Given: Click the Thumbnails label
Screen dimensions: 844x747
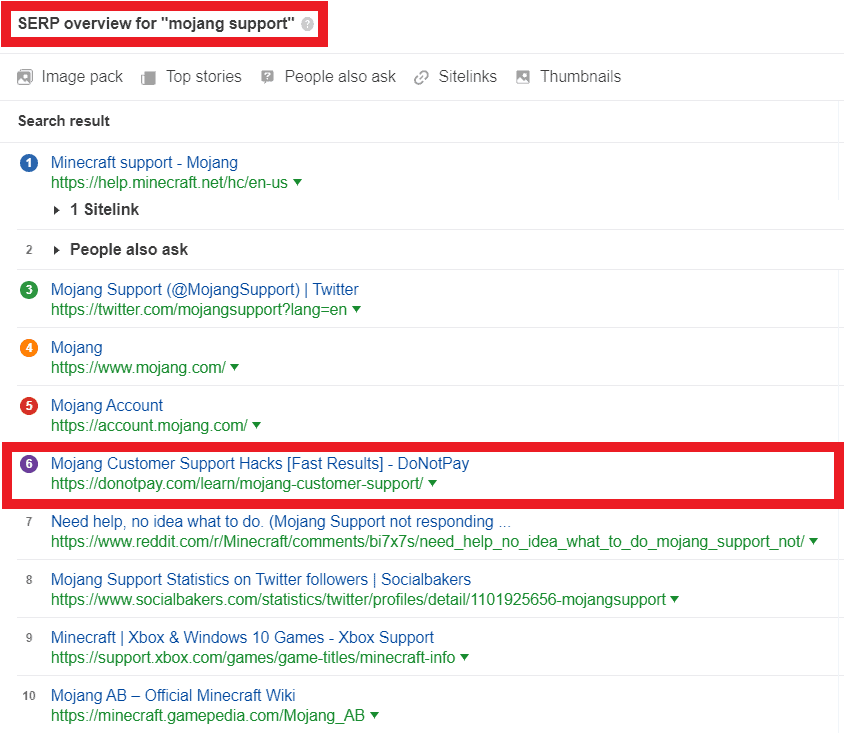Looking at the screenshot, I should (581, 76).
